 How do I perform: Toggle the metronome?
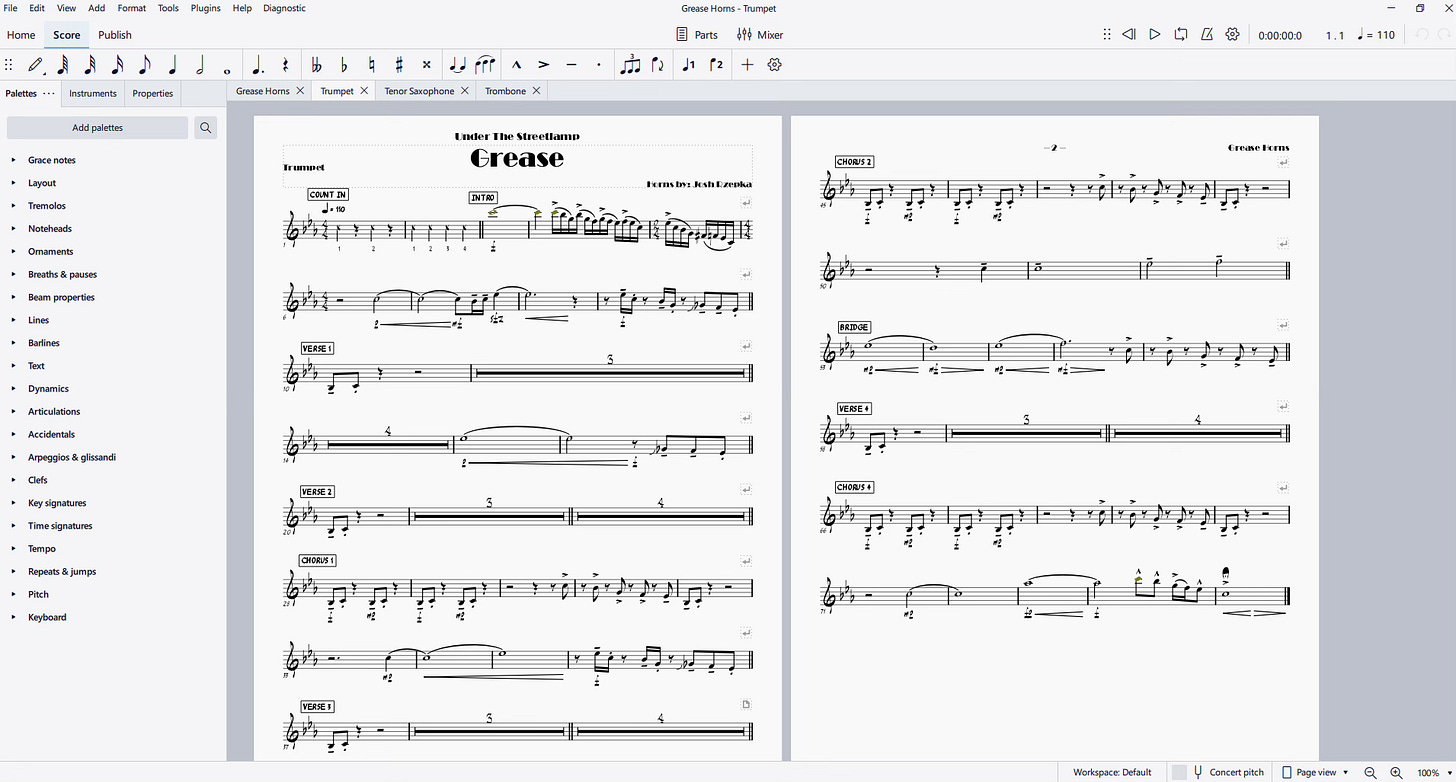click(x=1207, y=34)
